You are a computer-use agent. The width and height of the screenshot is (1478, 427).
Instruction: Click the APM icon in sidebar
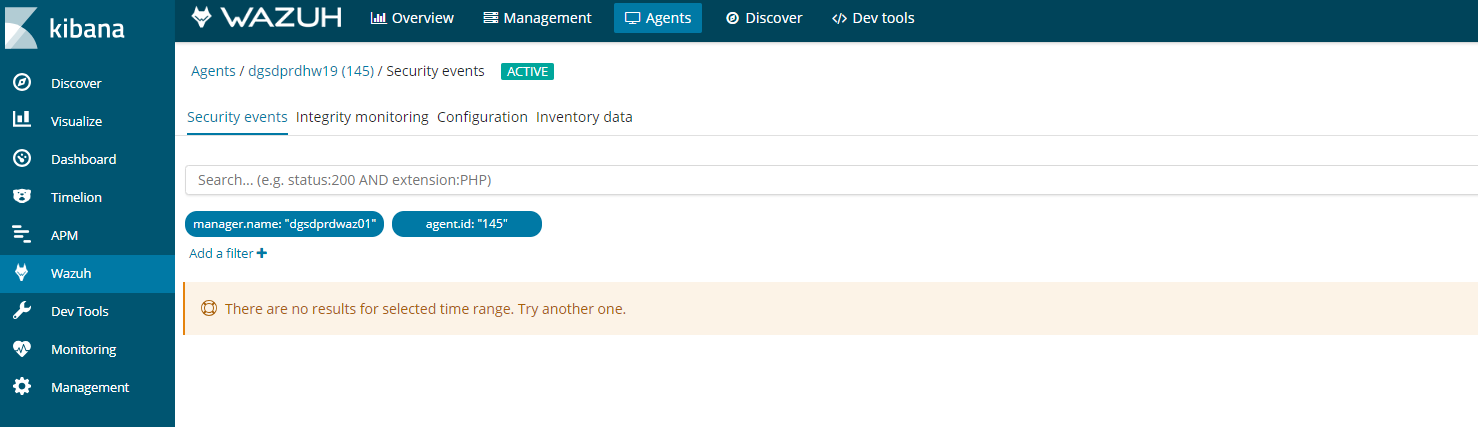coord(21,235)
